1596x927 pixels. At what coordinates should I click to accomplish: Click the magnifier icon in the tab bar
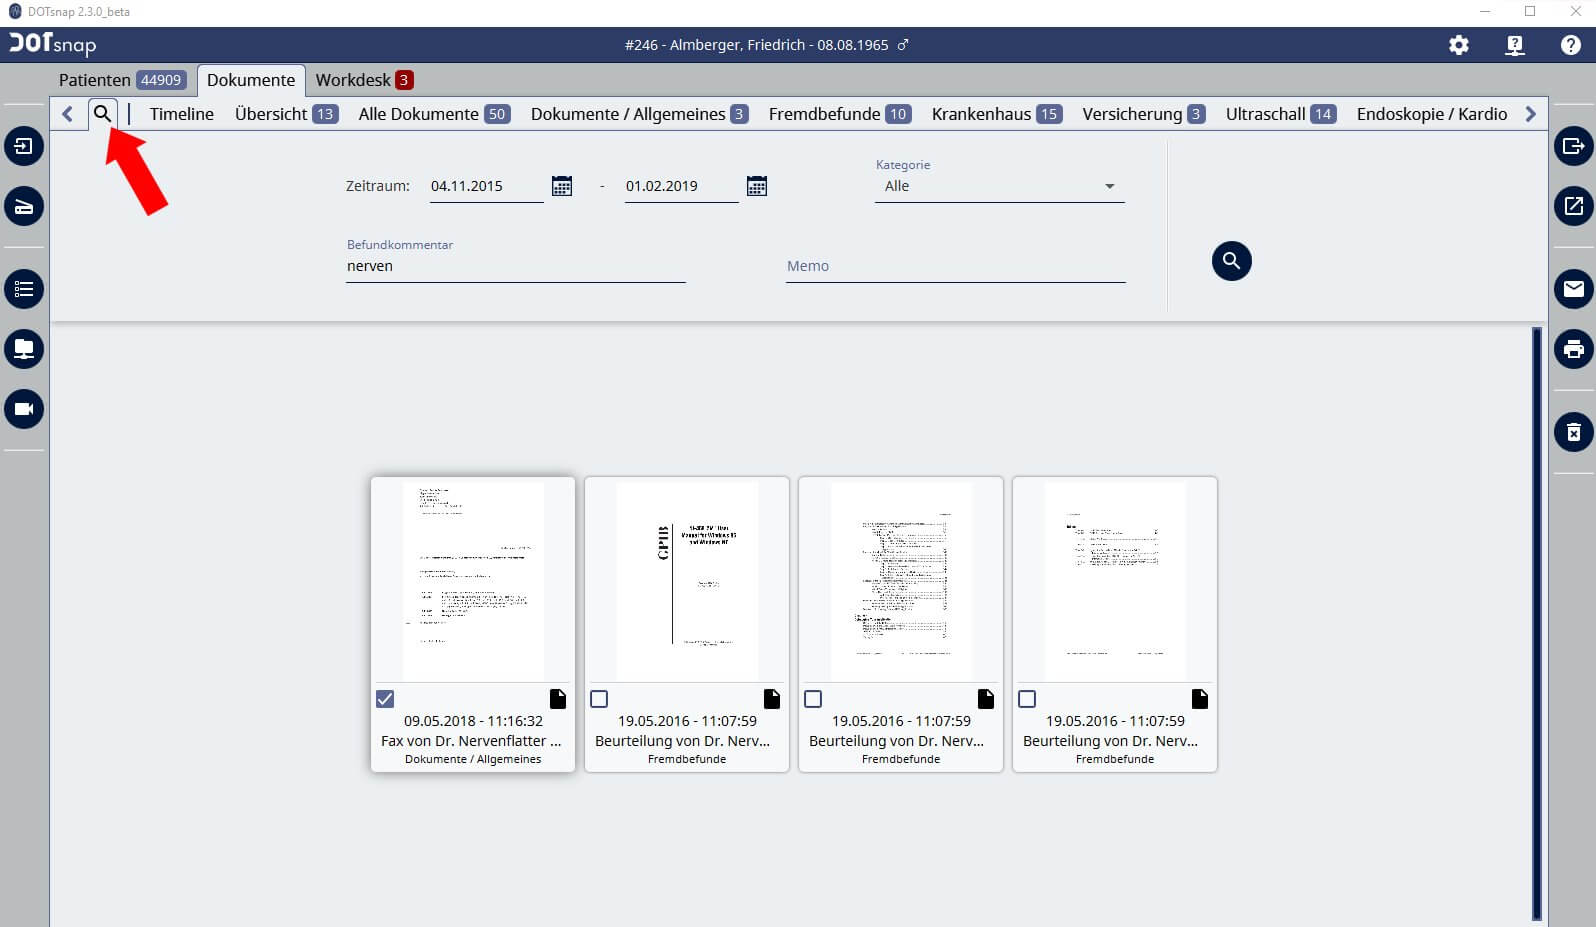point(102,114)
